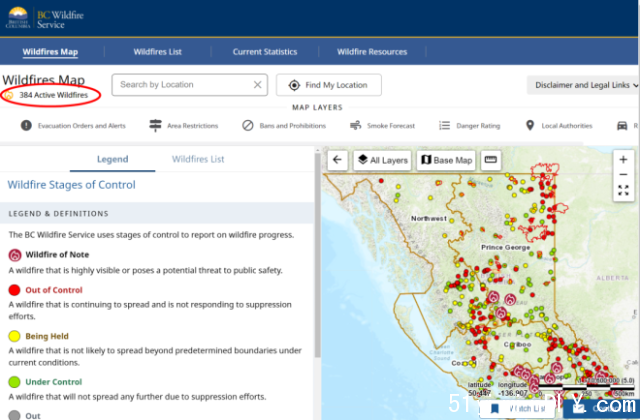Switch to the Legend tab
The width and height of the screenshot is (640, 420).
(x=113, y=159)
